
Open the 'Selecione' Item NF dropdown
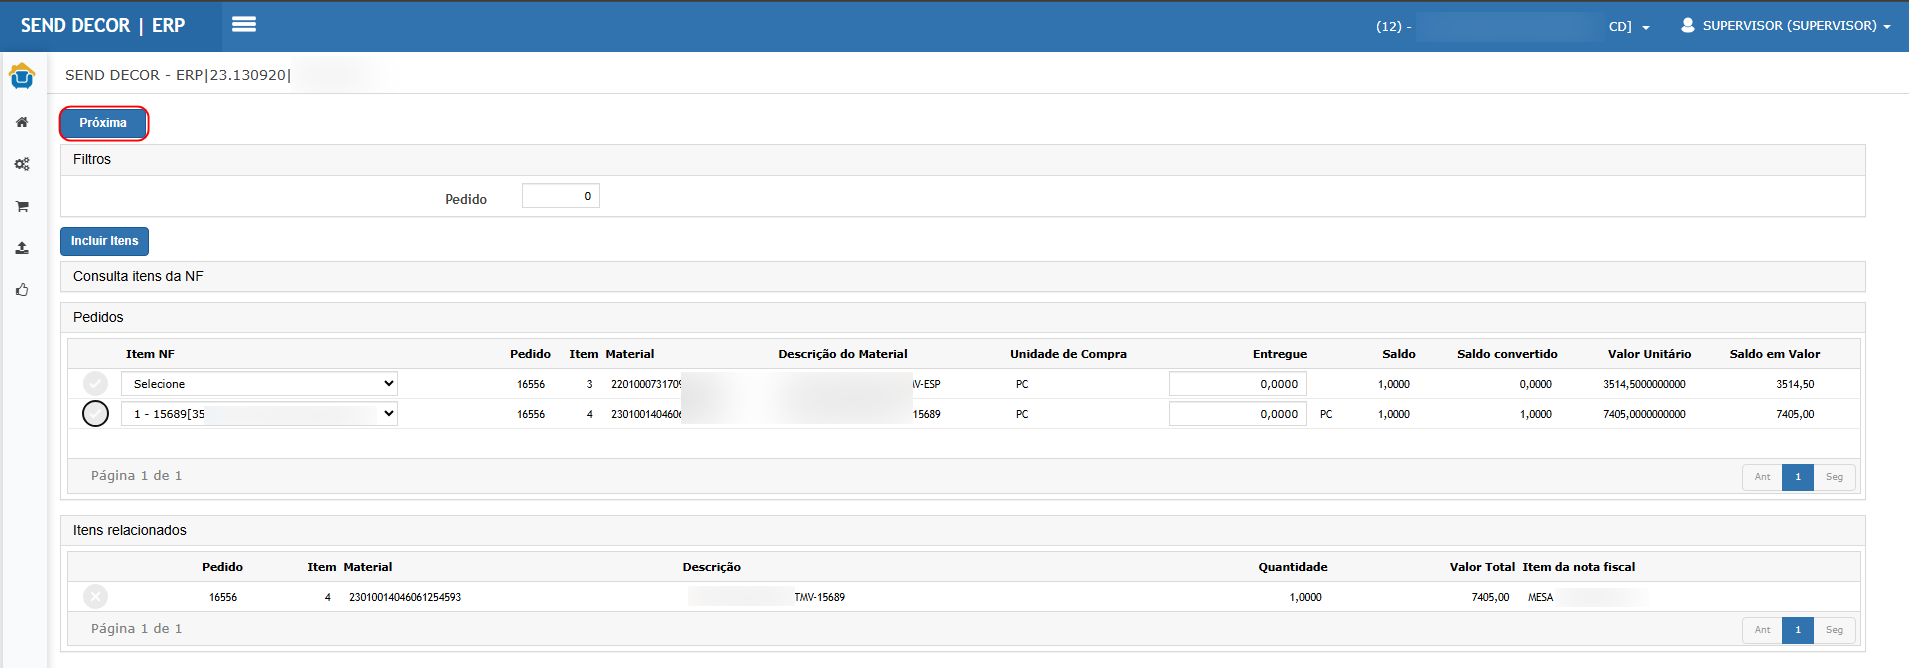(259, 384)
